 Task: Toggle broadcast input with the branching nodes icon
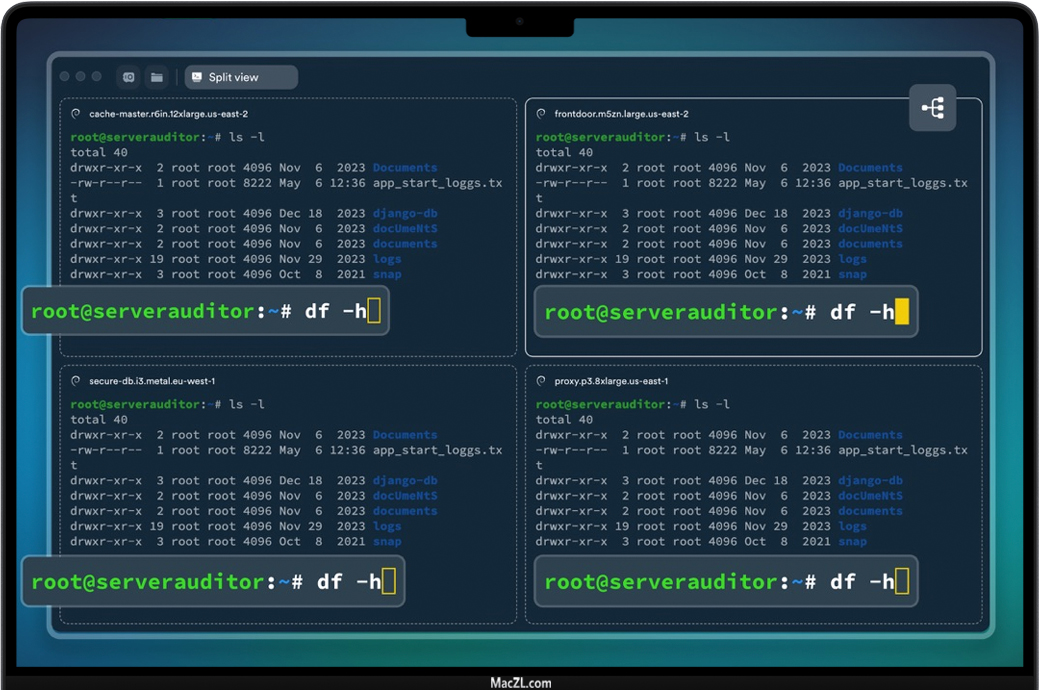[x=932, y=108]
